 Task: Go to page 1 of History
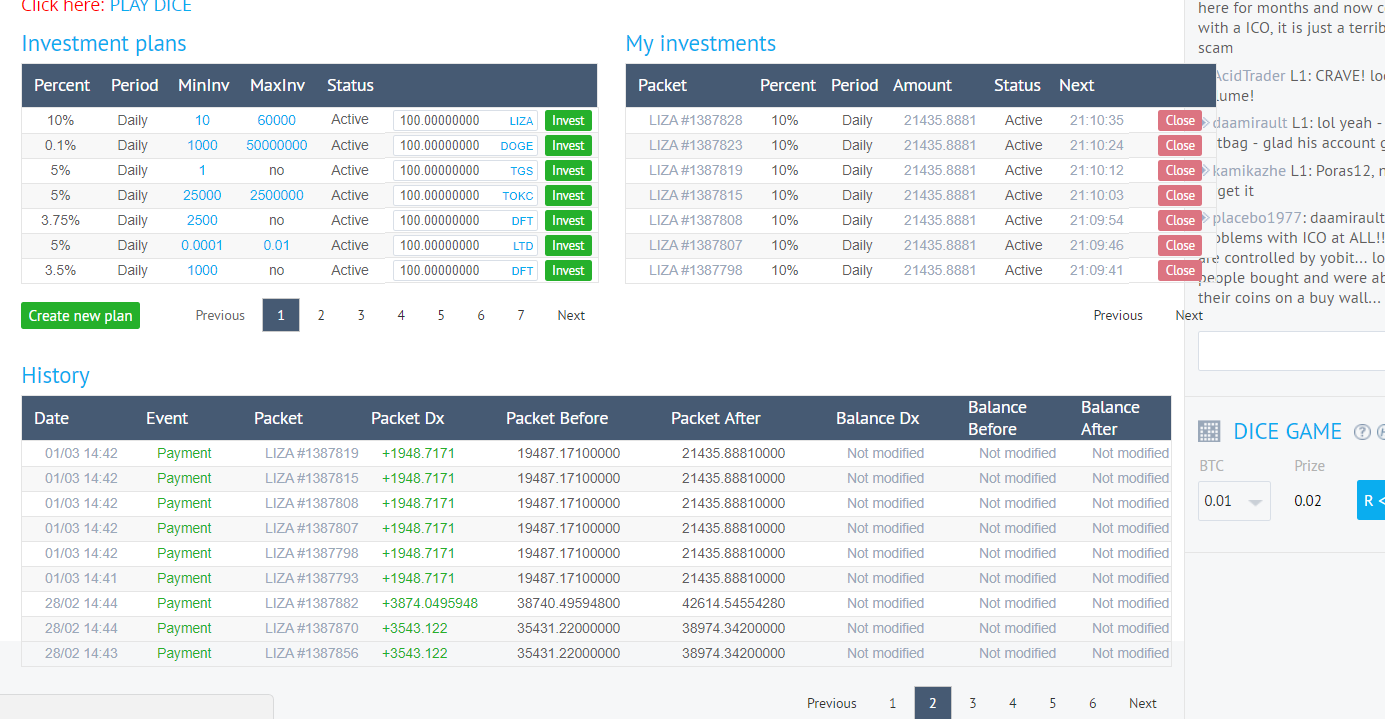click(x=893, y=703)
